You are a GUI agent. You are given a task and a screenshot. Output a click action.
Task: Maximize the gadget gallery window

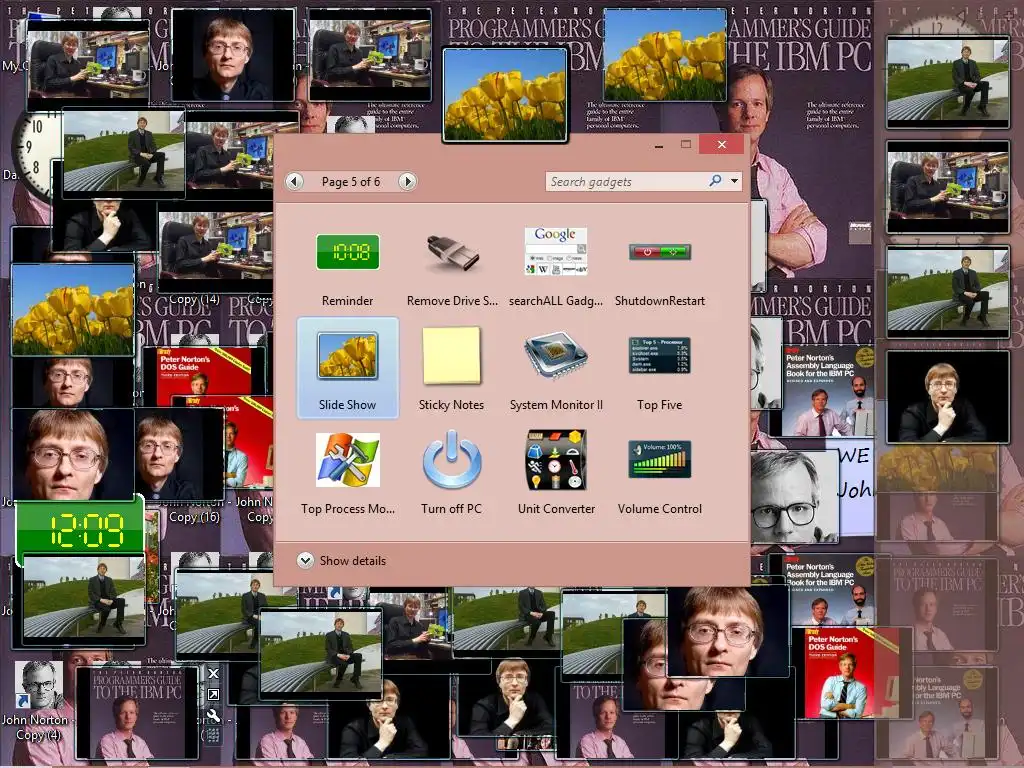pyautogui.click(x=686, y=144)
